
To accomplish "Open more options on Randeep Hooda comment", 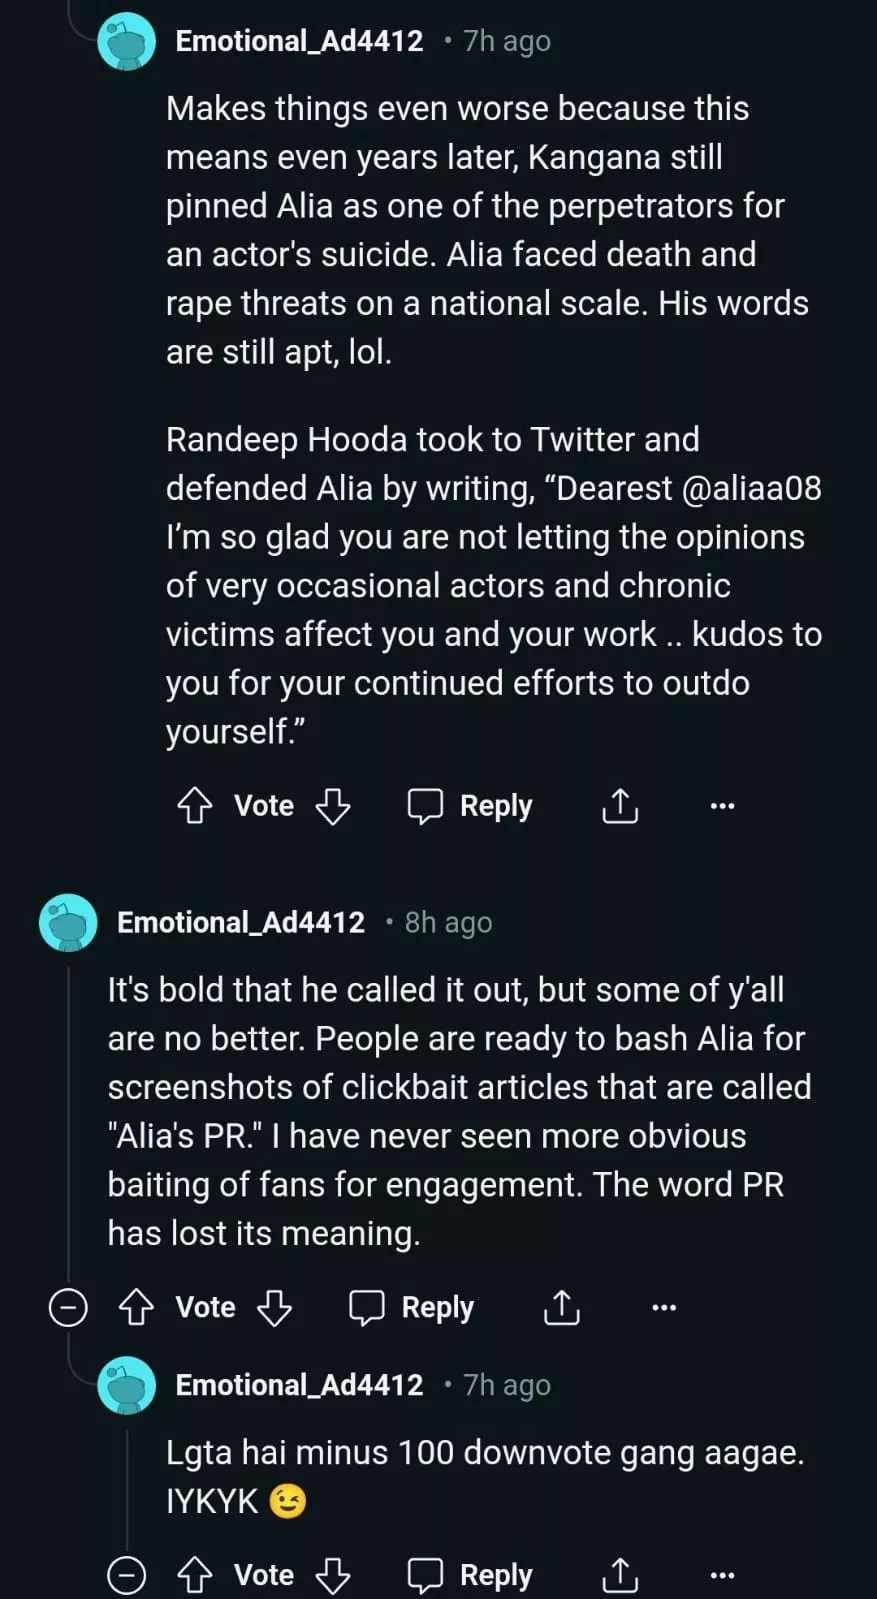I will point(722,805).
